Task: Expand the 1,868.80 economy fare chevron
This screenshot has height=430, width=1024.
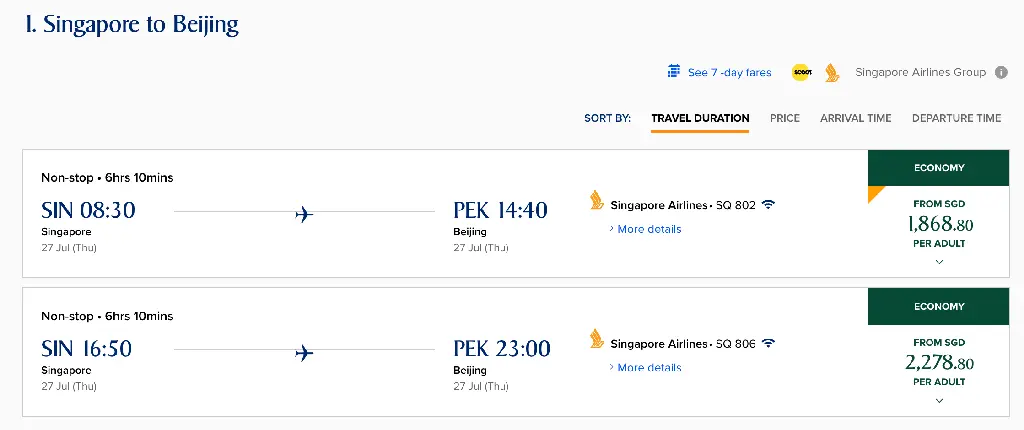Action: [939, 262]
